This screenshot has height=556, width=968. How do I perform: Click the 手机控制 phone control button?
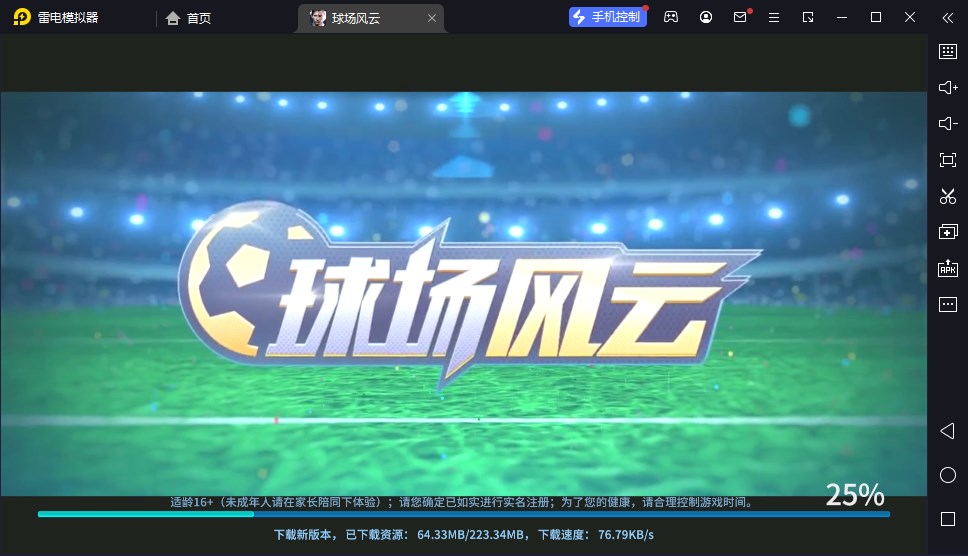click(608, 17)
